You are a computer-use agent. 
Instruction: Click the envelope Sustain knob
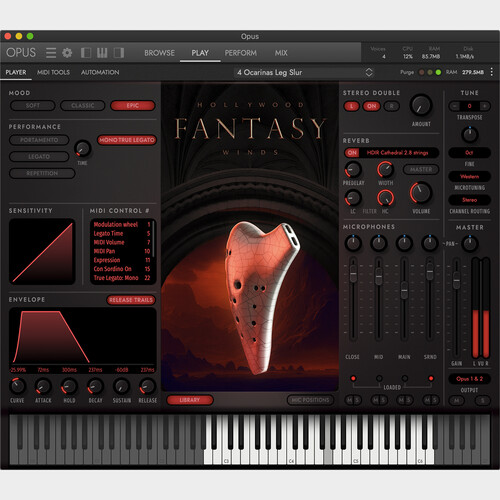tap(122, 387)
